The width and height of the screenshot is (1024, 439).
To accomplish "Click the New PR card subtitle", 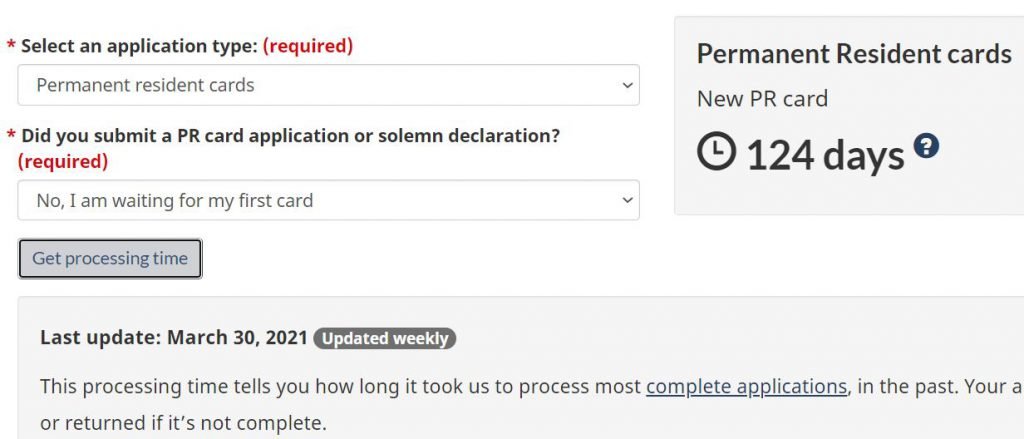I will click(x=762, y=99).
